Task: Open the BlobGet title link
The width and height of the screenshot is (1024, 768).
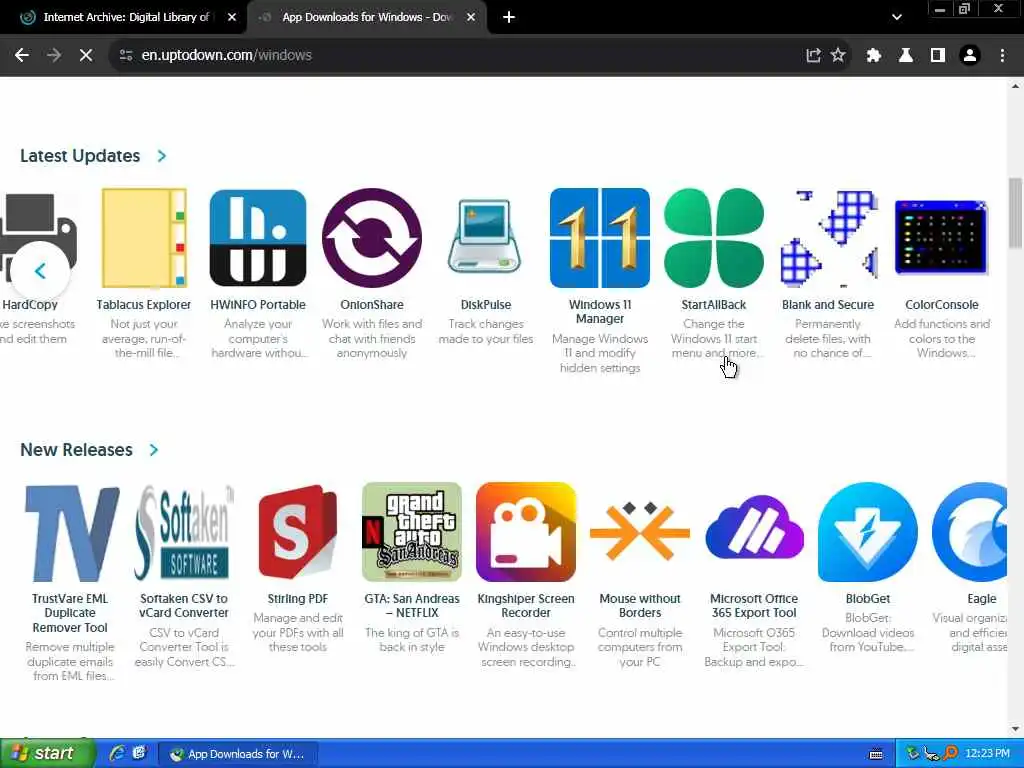Action: 867,599
